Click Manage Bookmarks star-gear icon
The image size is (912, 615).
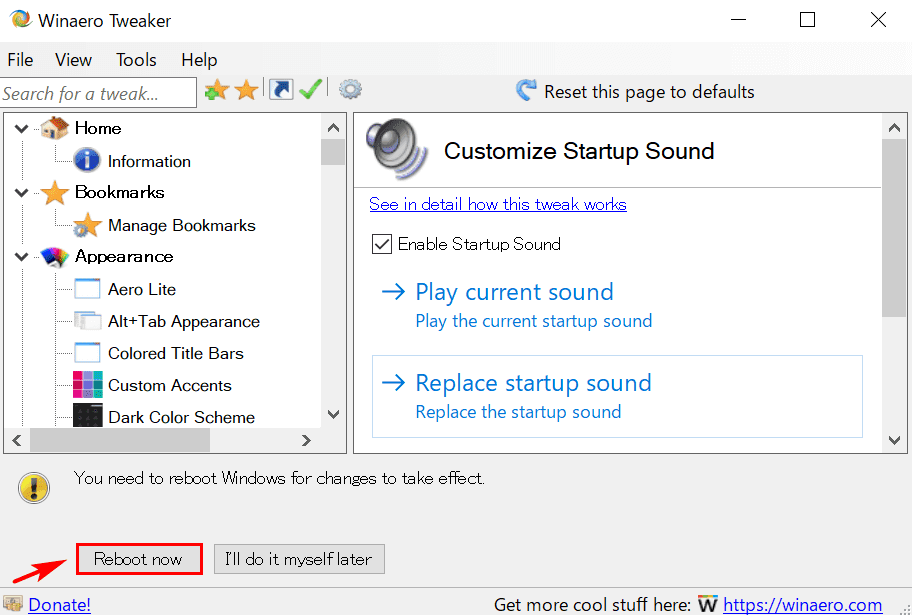coord(87,225)
